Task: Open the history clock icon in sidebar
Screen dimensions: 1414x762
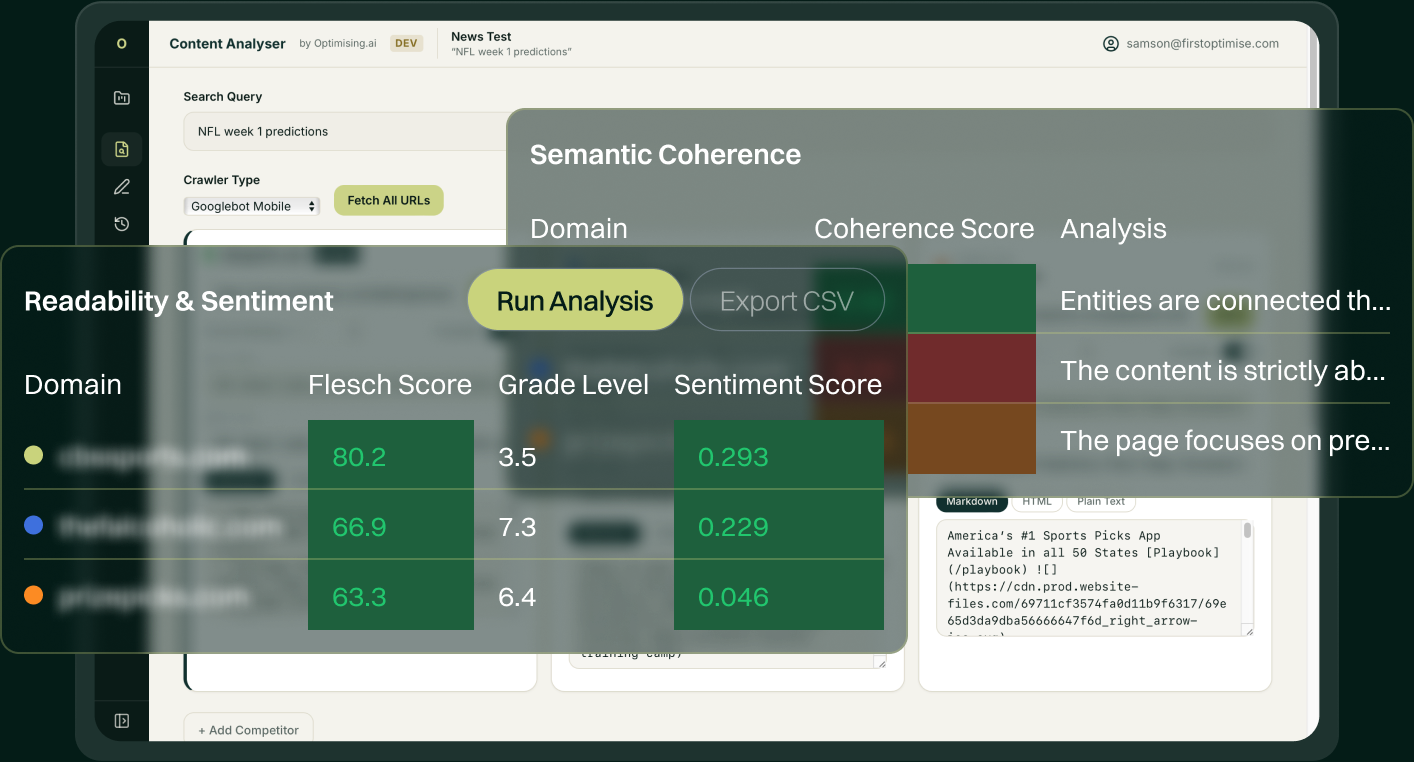Action: click(x=122, y=224)
